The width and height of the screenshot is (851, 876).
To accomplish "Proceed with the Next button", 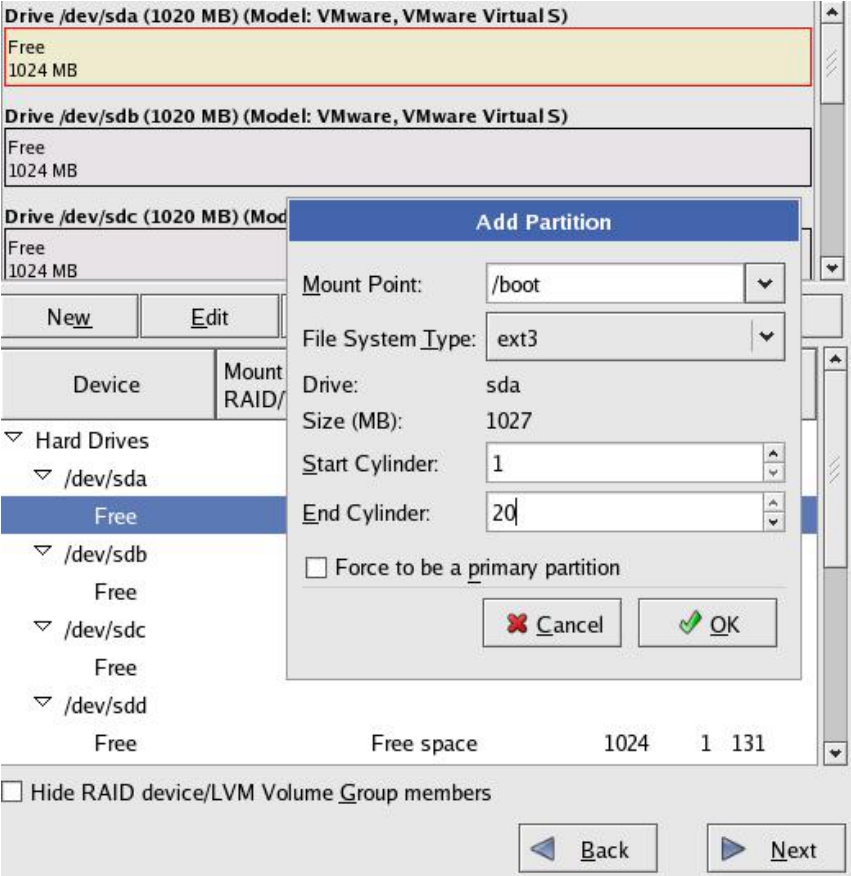I will click(x=776, y=849).
